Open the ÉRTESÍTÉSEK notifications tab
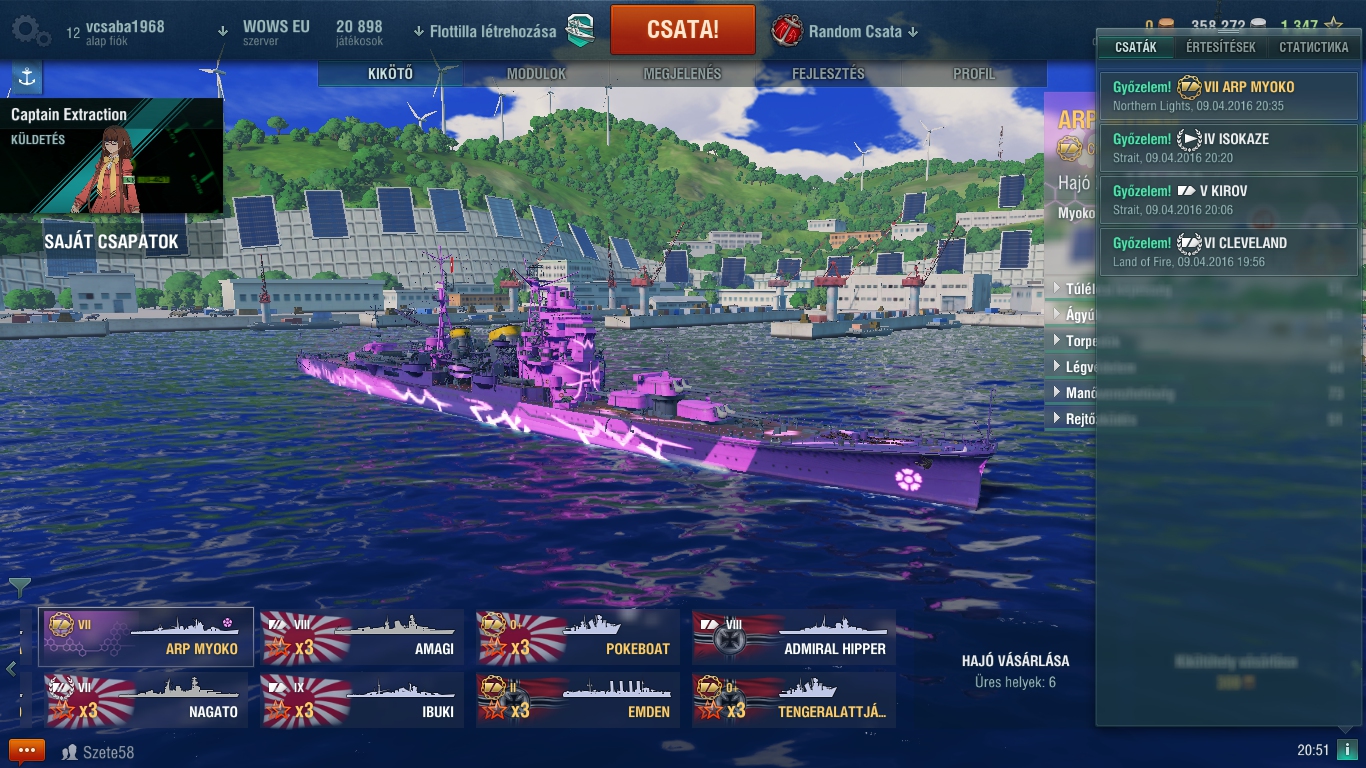This screenshot has width=1366, height=768. [x=1220, y=47]
